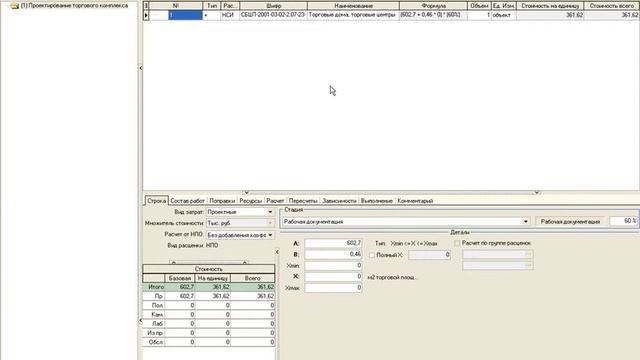Click the Тип column header
Image resolution: width=640 pixels, height=360 pixels.
coord(212,6)
